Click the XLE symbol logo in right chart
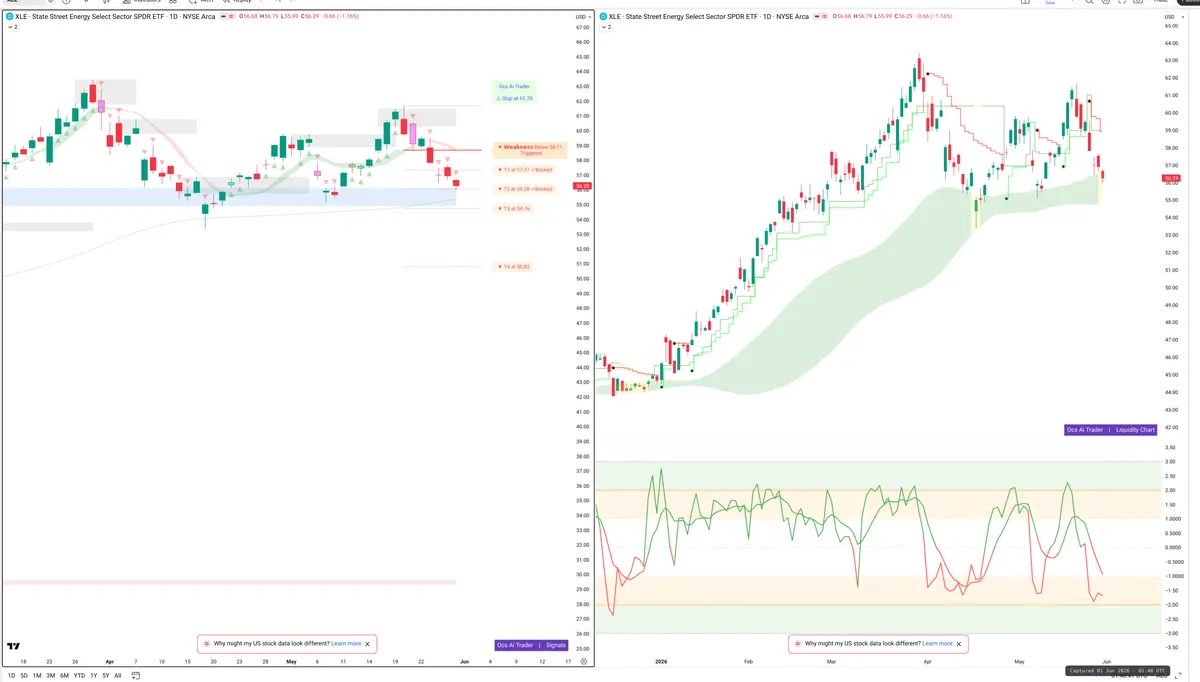1200x682 pixels. coord(603,17)
